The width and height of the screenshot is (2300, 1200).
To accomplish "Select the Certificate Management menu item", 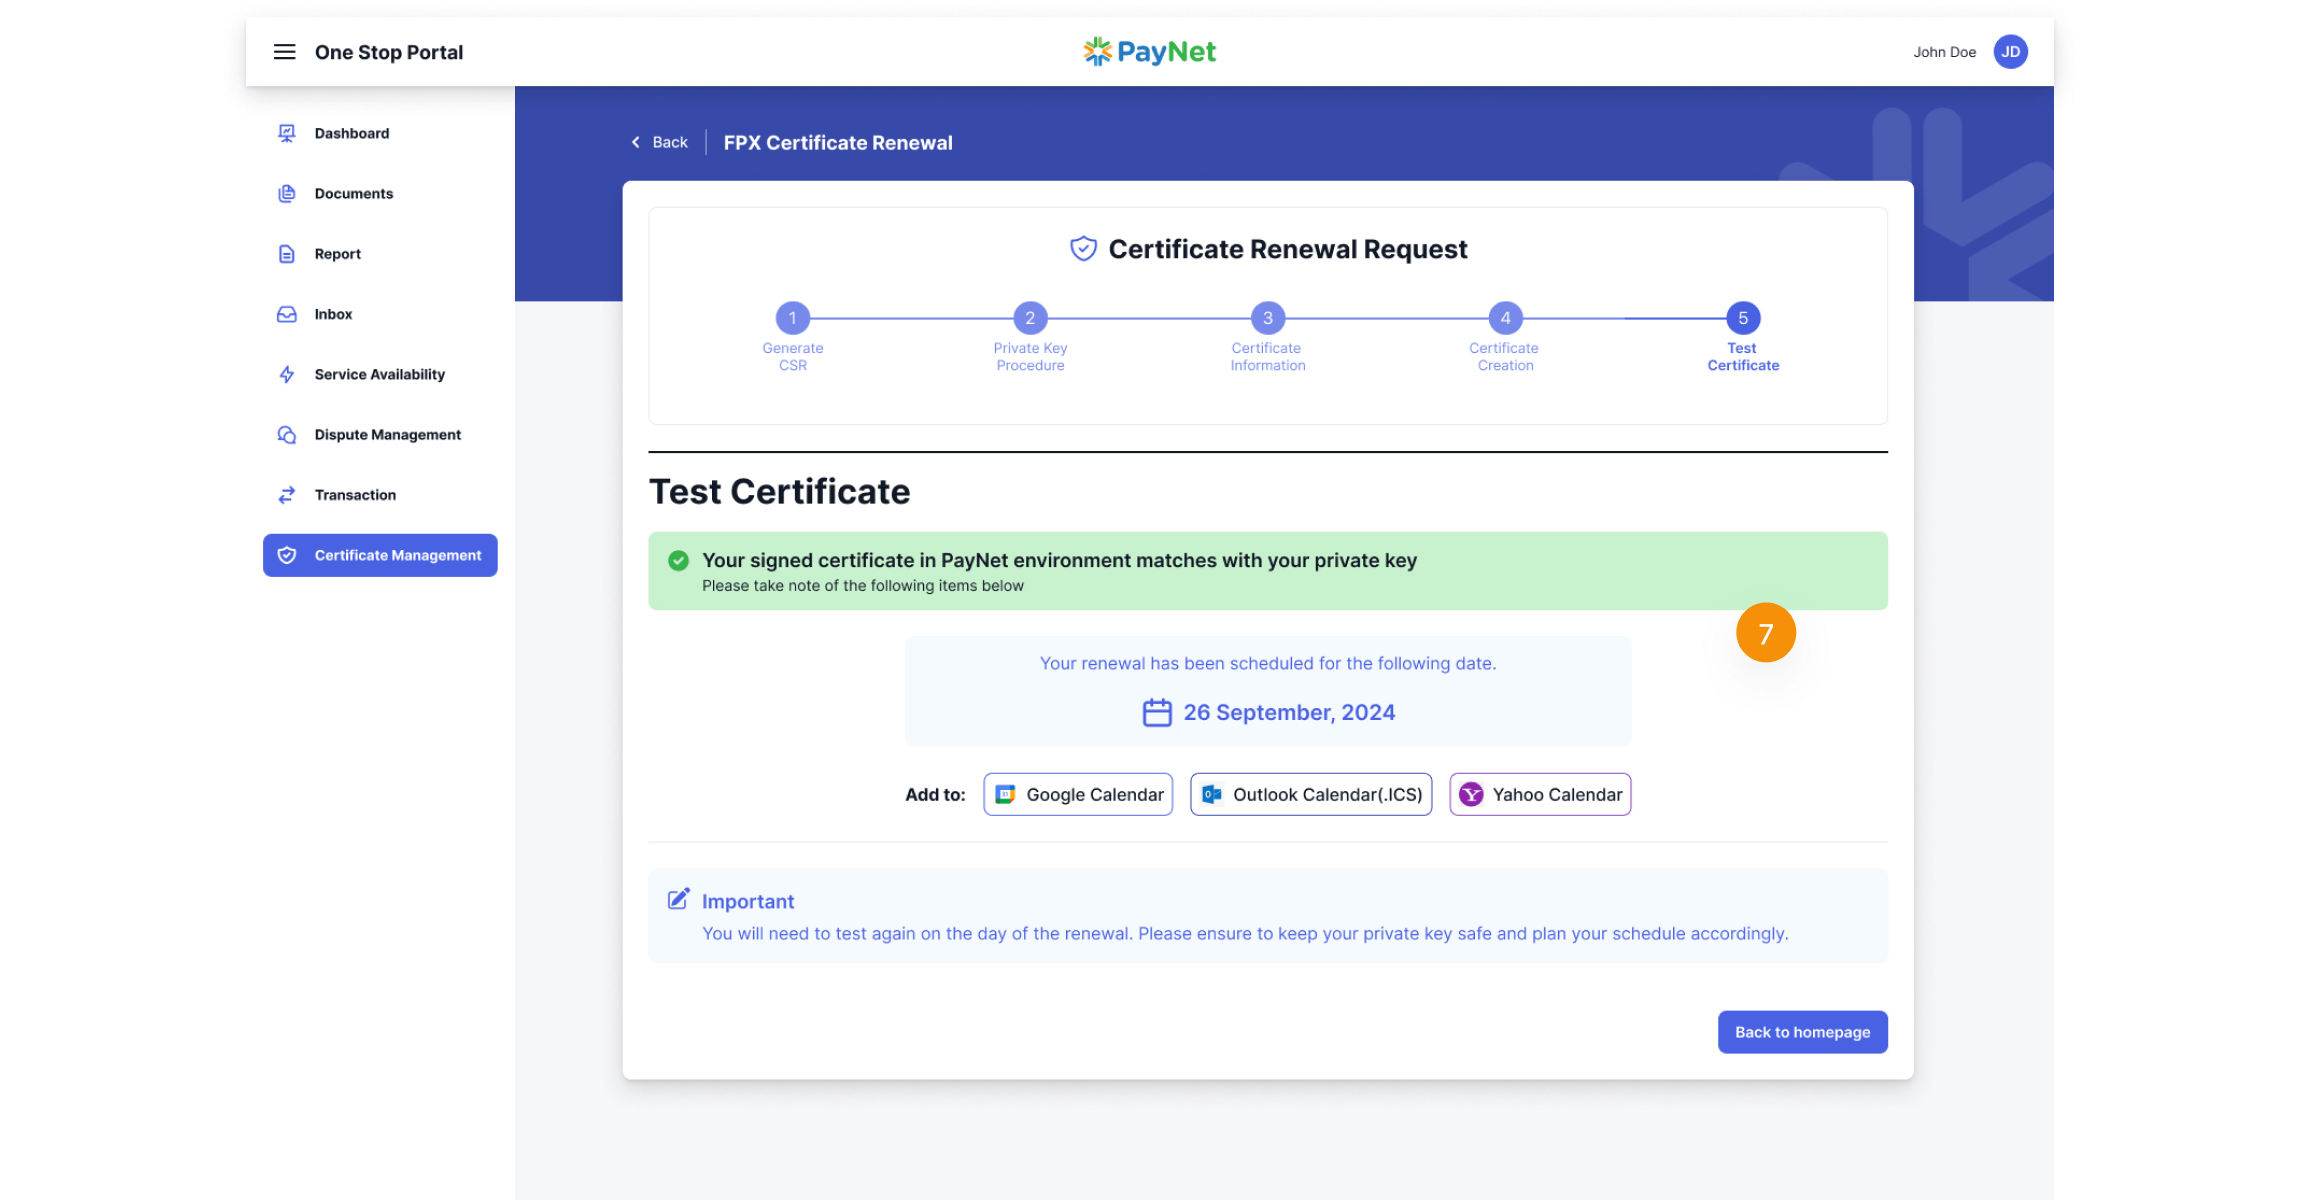I will (x=380, y=555).
